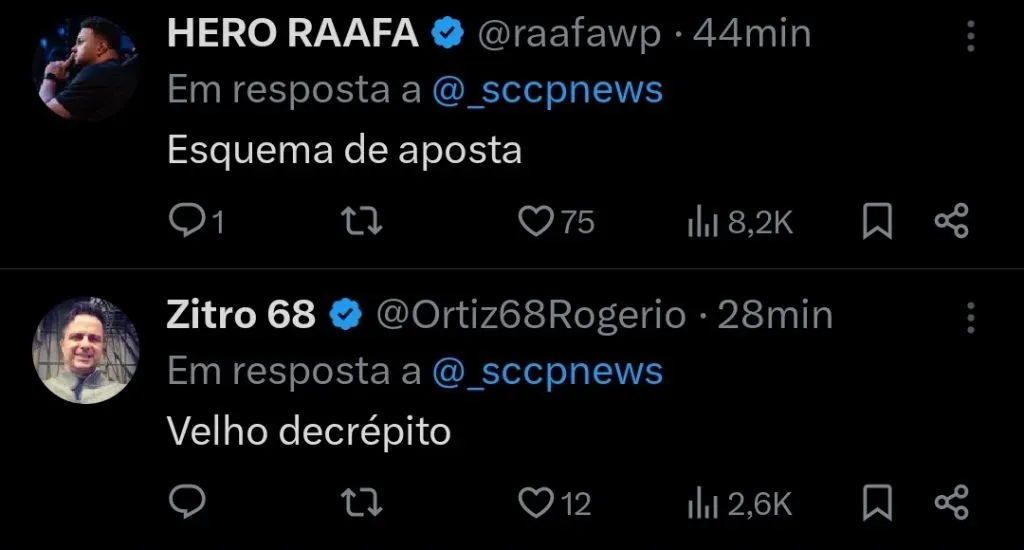The height and width of the screenshot is (550, 1024).
Task: Go to the HERO RAAFA display name
Action: 292,34
